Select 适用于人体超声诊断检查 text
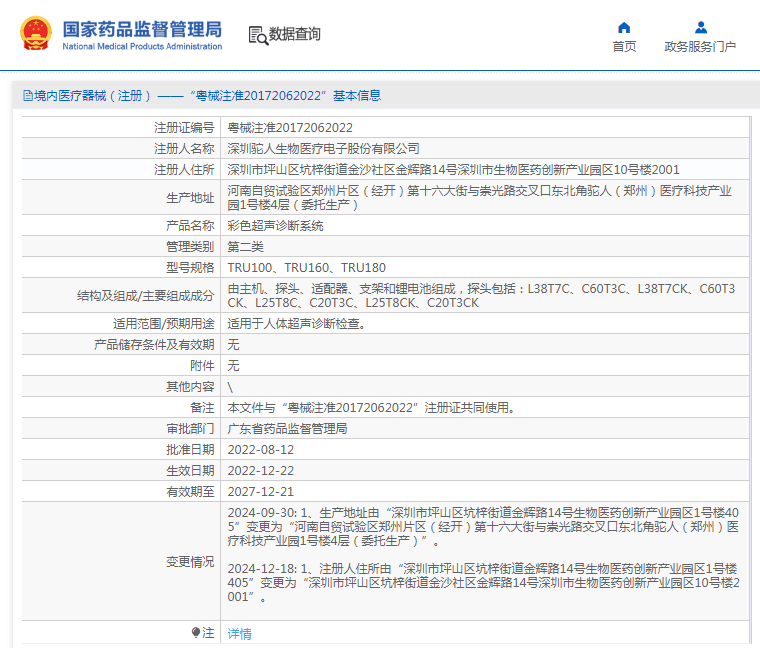This screenshot has height=648, width=760. point(296,323)
